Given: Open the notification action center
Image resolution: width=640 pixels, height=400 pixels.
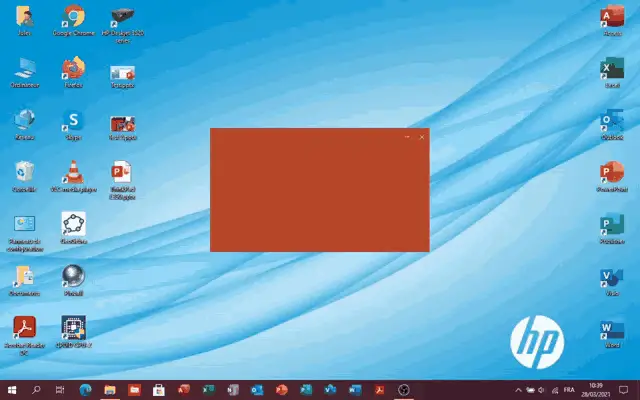Looking at the screenshot, I should point(625,389).
